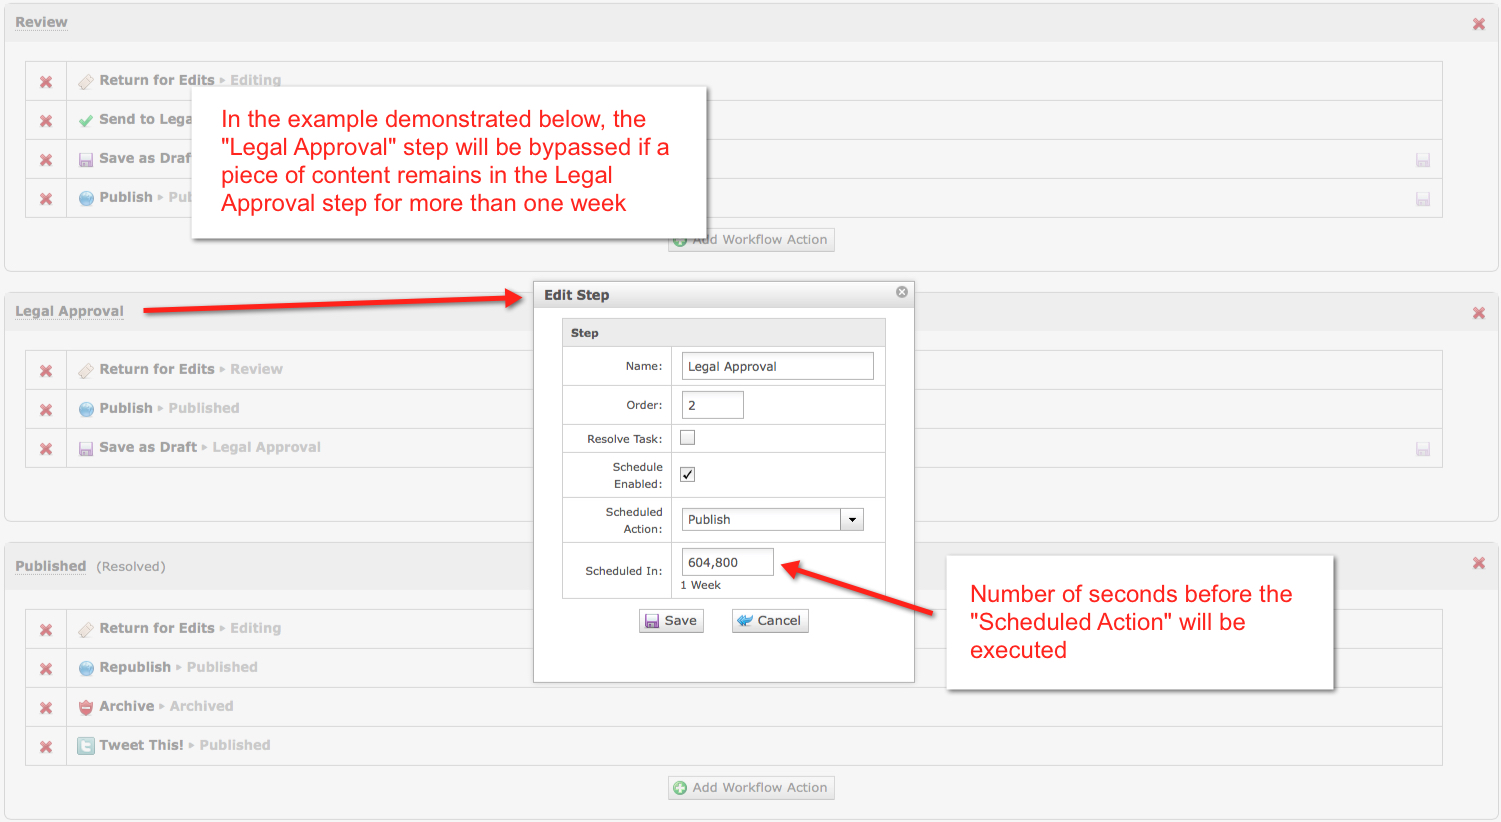Delete the Archive workflow action
The width and height of the screenshot is (1501, 822).
46,708
